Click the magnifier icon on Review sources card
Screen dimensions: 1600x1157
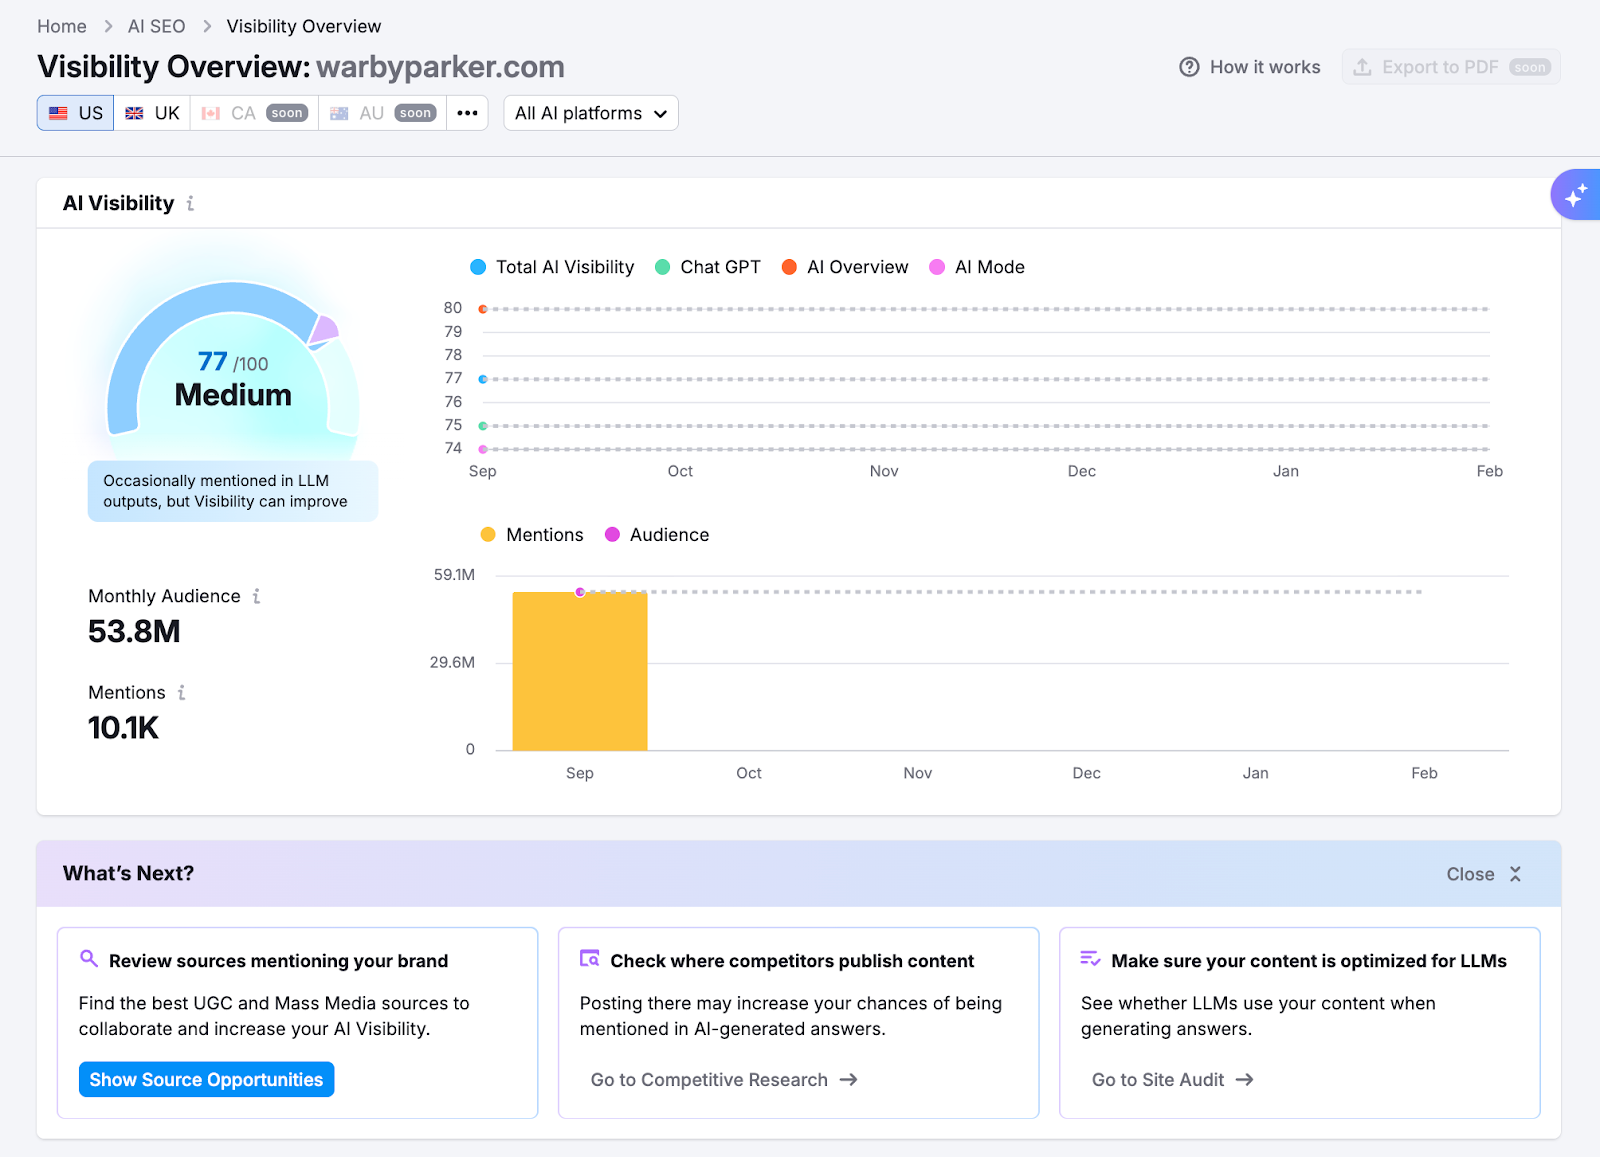(x=89, y=959)
